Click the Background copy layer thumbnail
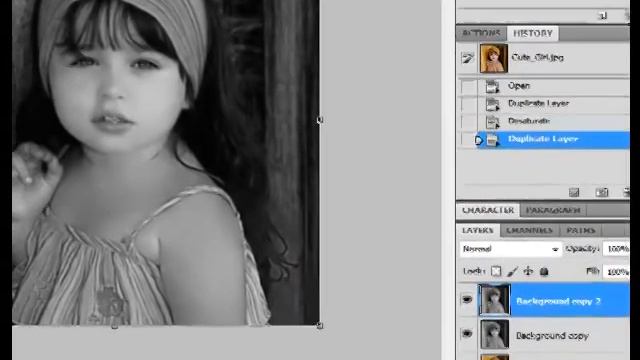This screenshot has height=360, width=640. pyautogui.click(x=494, y=334)
